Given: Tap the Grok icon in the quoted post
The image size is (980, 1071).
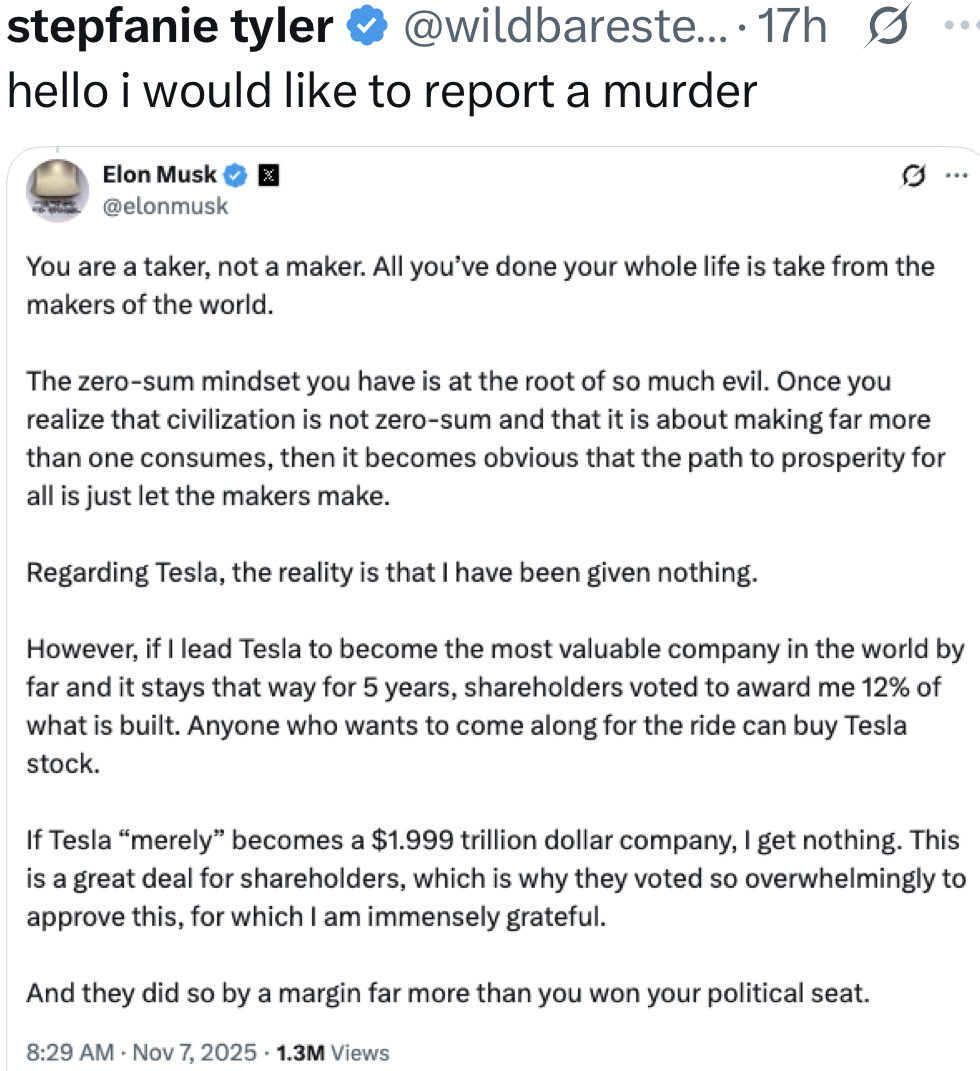Looking at the screenshot, I should (x=911, y=176).
